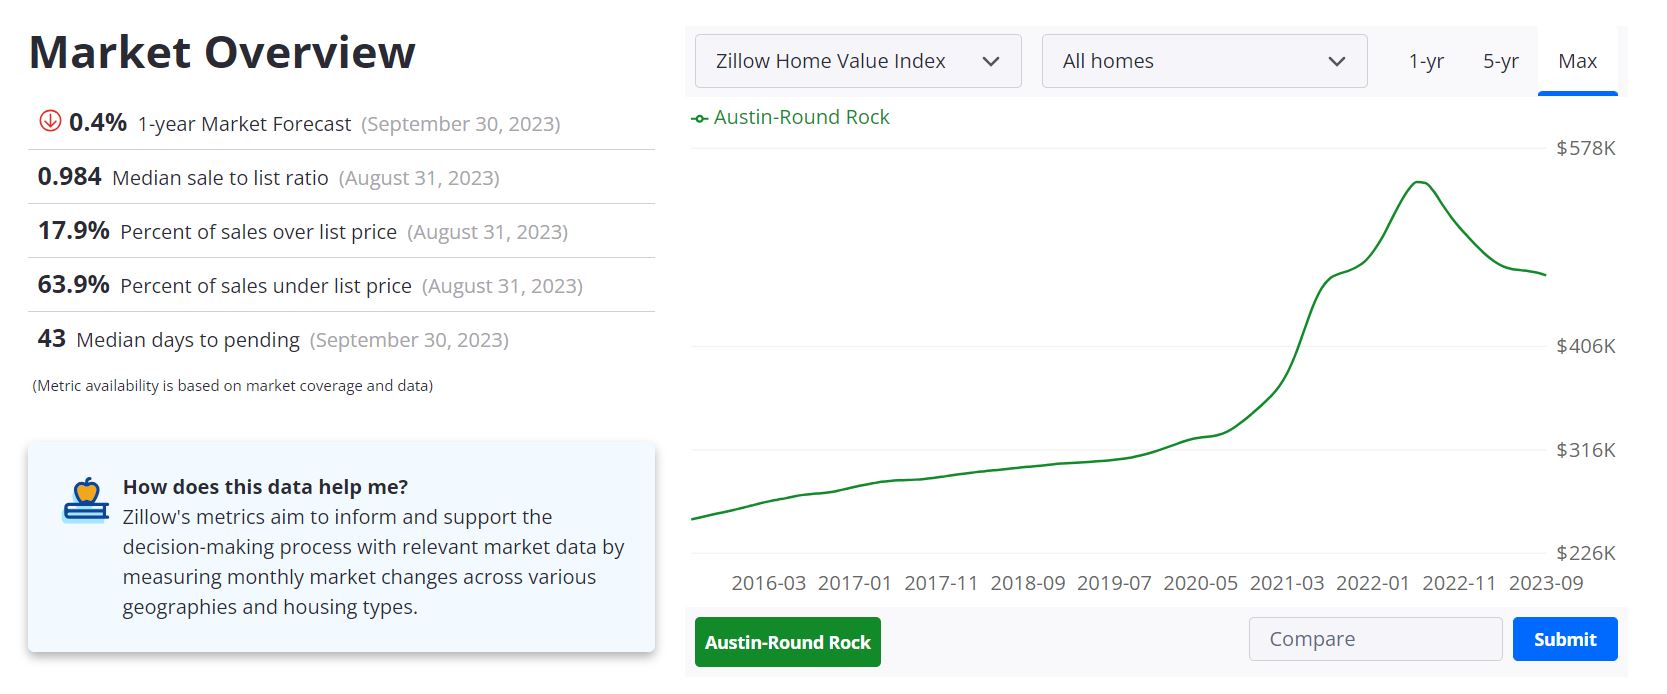Viewport: 1667px width, 694px height.
Task: Click the 2023-09 axis label
Action: pyautogui.click(x=1544, y=583)
